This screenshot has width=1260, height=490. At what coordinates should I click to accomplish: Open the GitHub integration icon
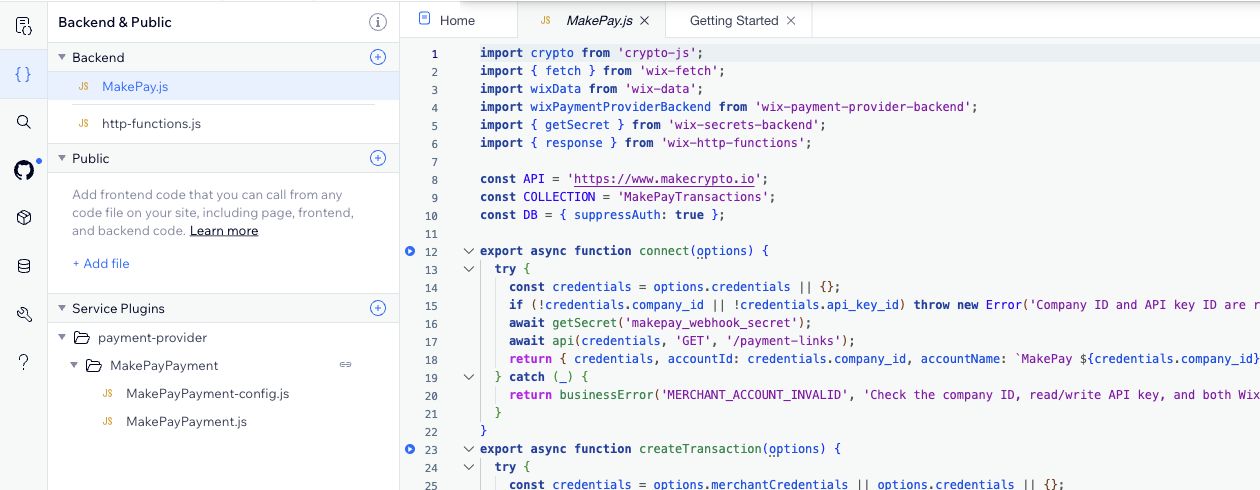pos(24,170)
